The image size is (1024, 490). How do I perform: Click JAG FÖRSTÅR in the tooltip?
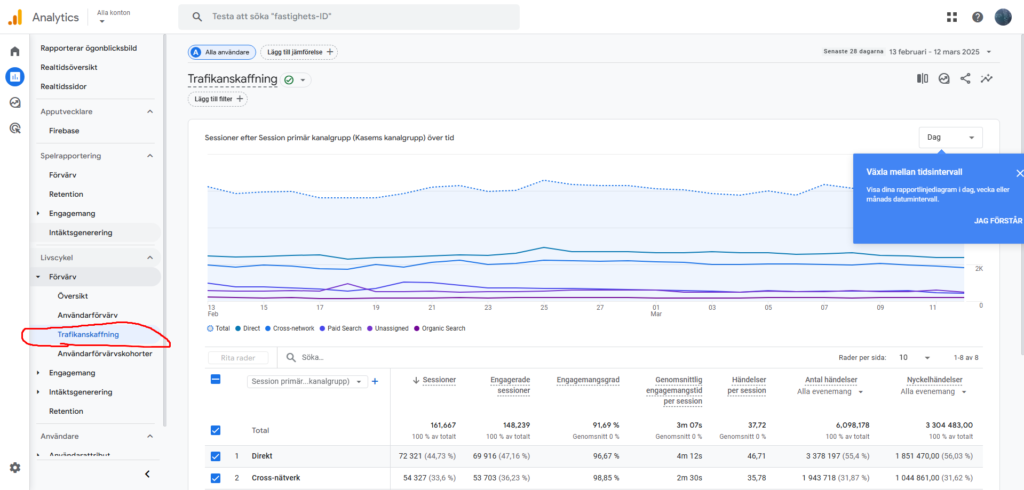998,221
